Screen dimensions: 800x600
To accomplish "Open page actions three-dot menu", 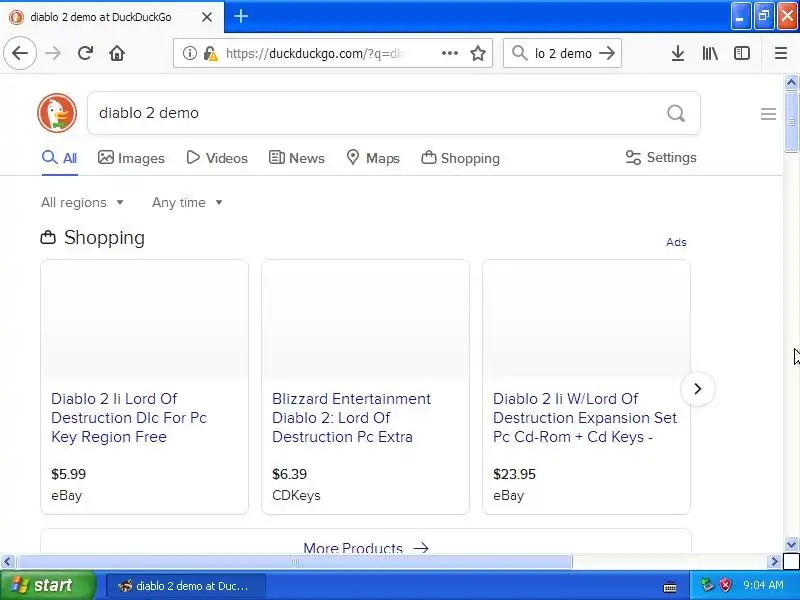I will tap(449, 53).
